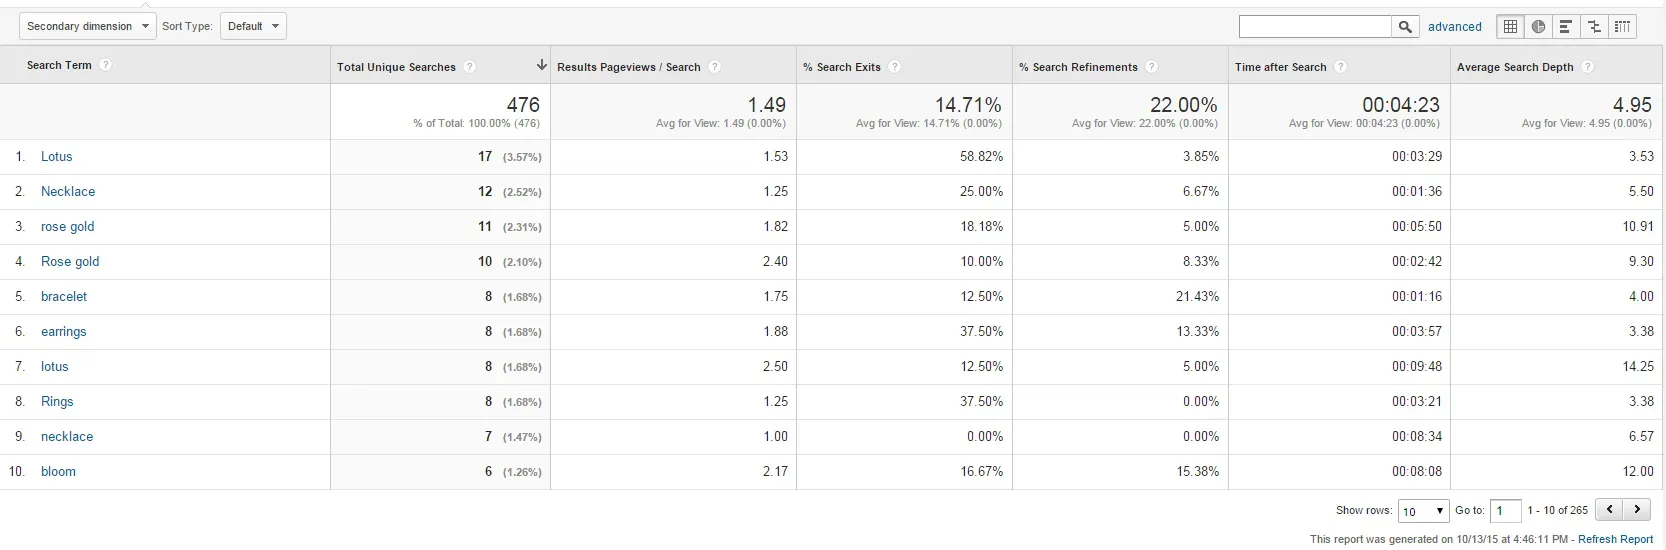This screenshot has height=550, width=1666.
Task: Open the 'rose gold' search term row
Action: coord(67,227)
